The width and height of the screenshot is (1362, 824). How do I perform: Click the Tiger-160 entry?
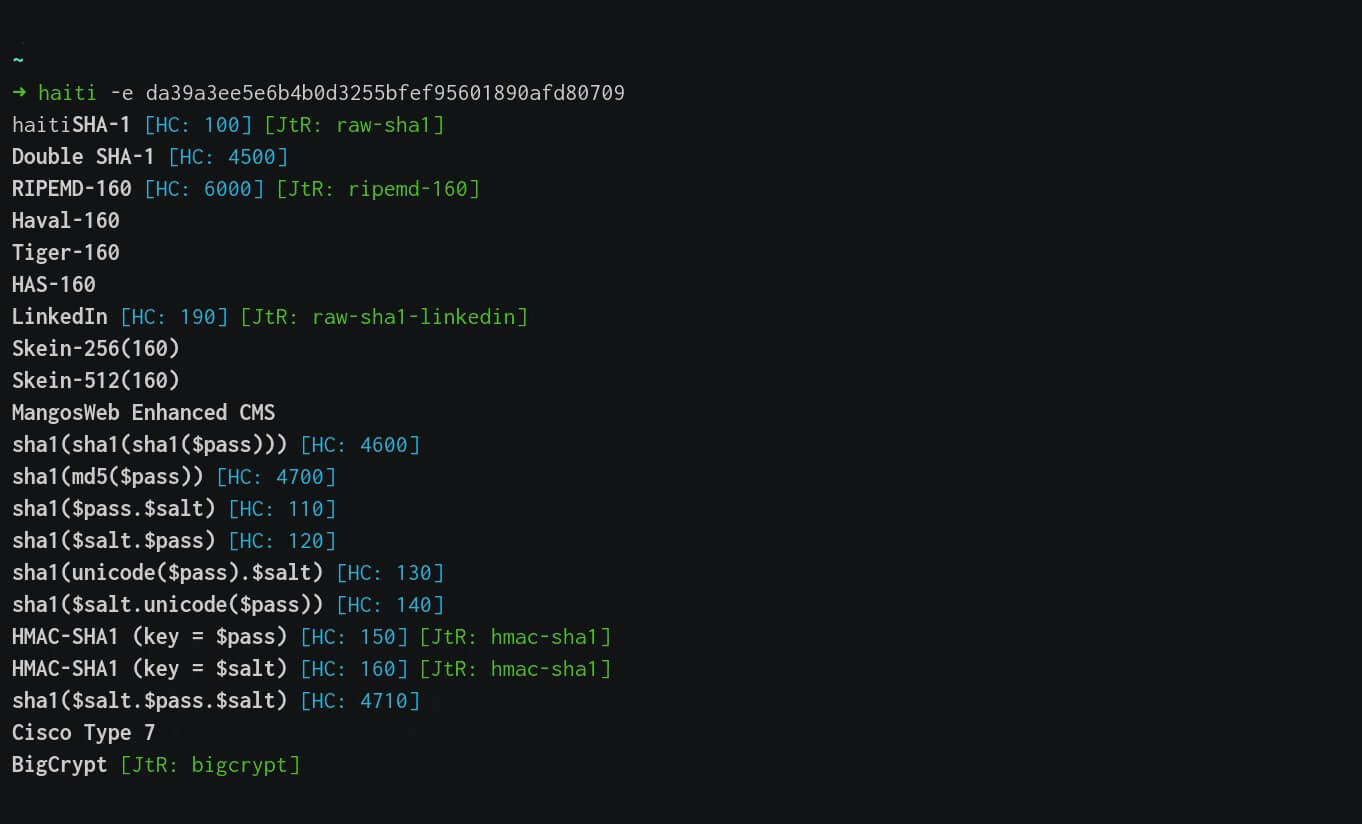tap(65, 253)
